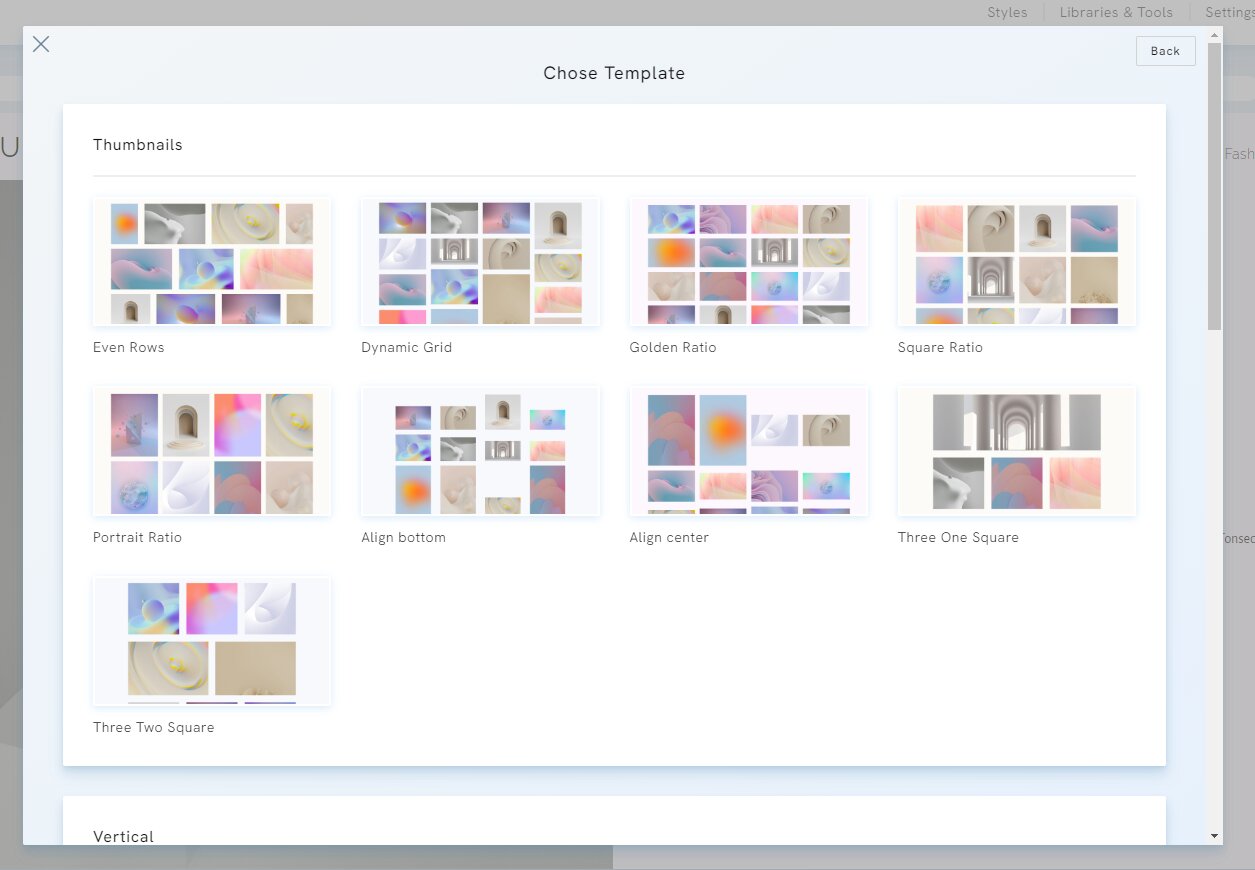
Task: Click the Back button
Action: pos(1165,51)
